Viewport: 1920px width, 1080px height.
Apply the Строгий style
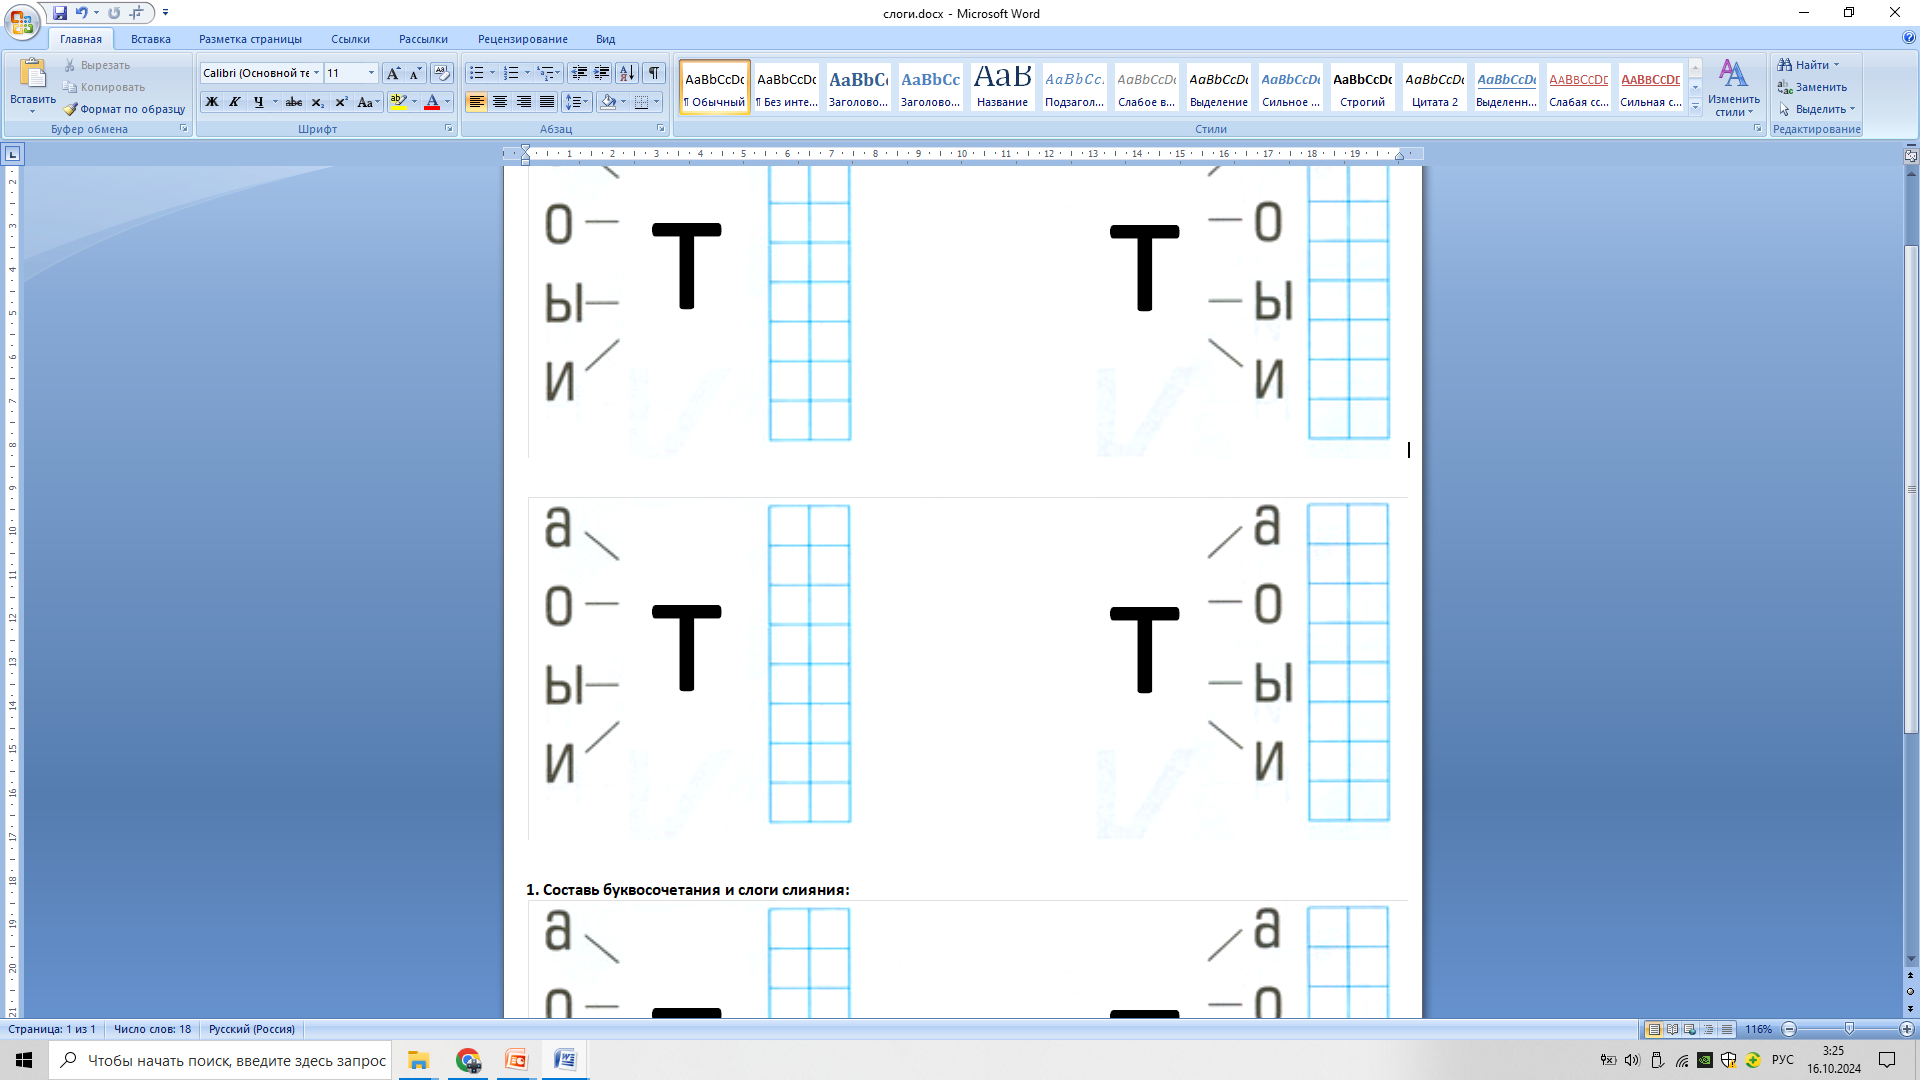tap(1363, 87)
